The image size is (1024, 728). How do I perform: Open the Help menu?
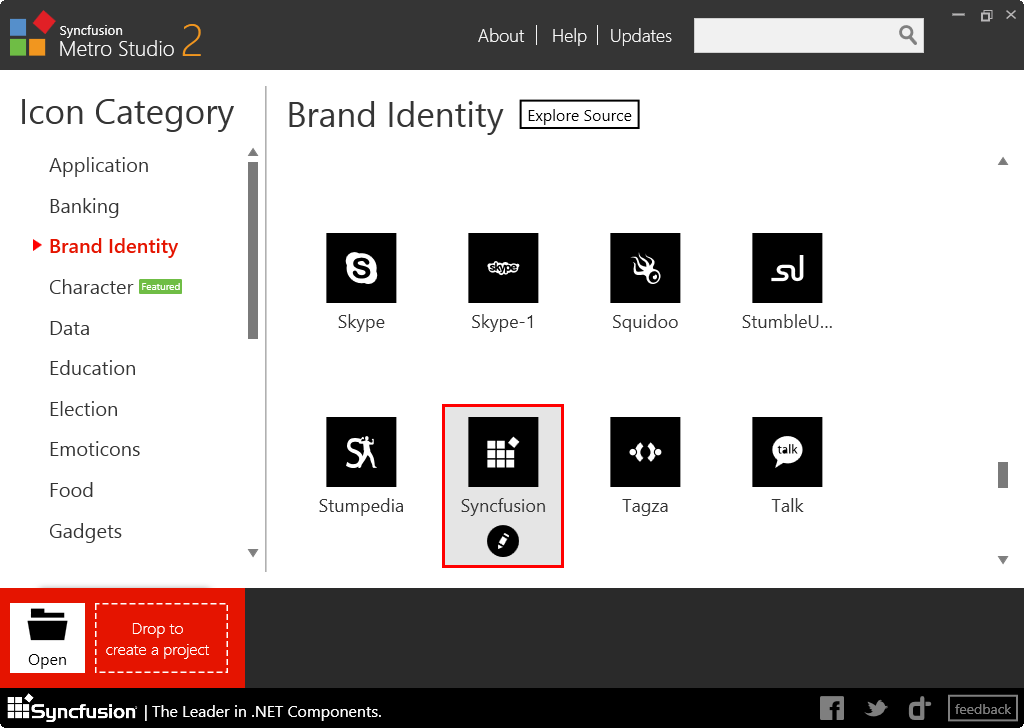click(x=569, y=36)
